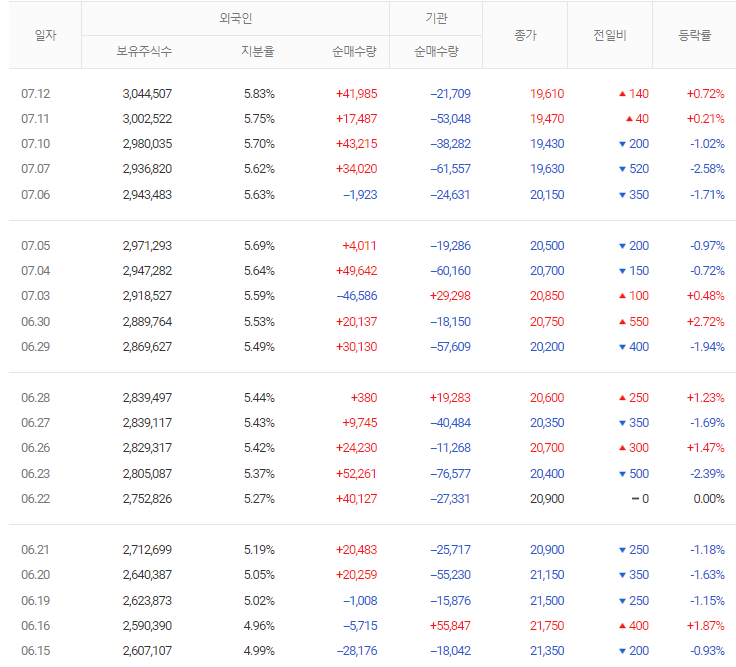736x667 pixels.
Task: Select the date 07.12 row
Action: click(36, 94)
